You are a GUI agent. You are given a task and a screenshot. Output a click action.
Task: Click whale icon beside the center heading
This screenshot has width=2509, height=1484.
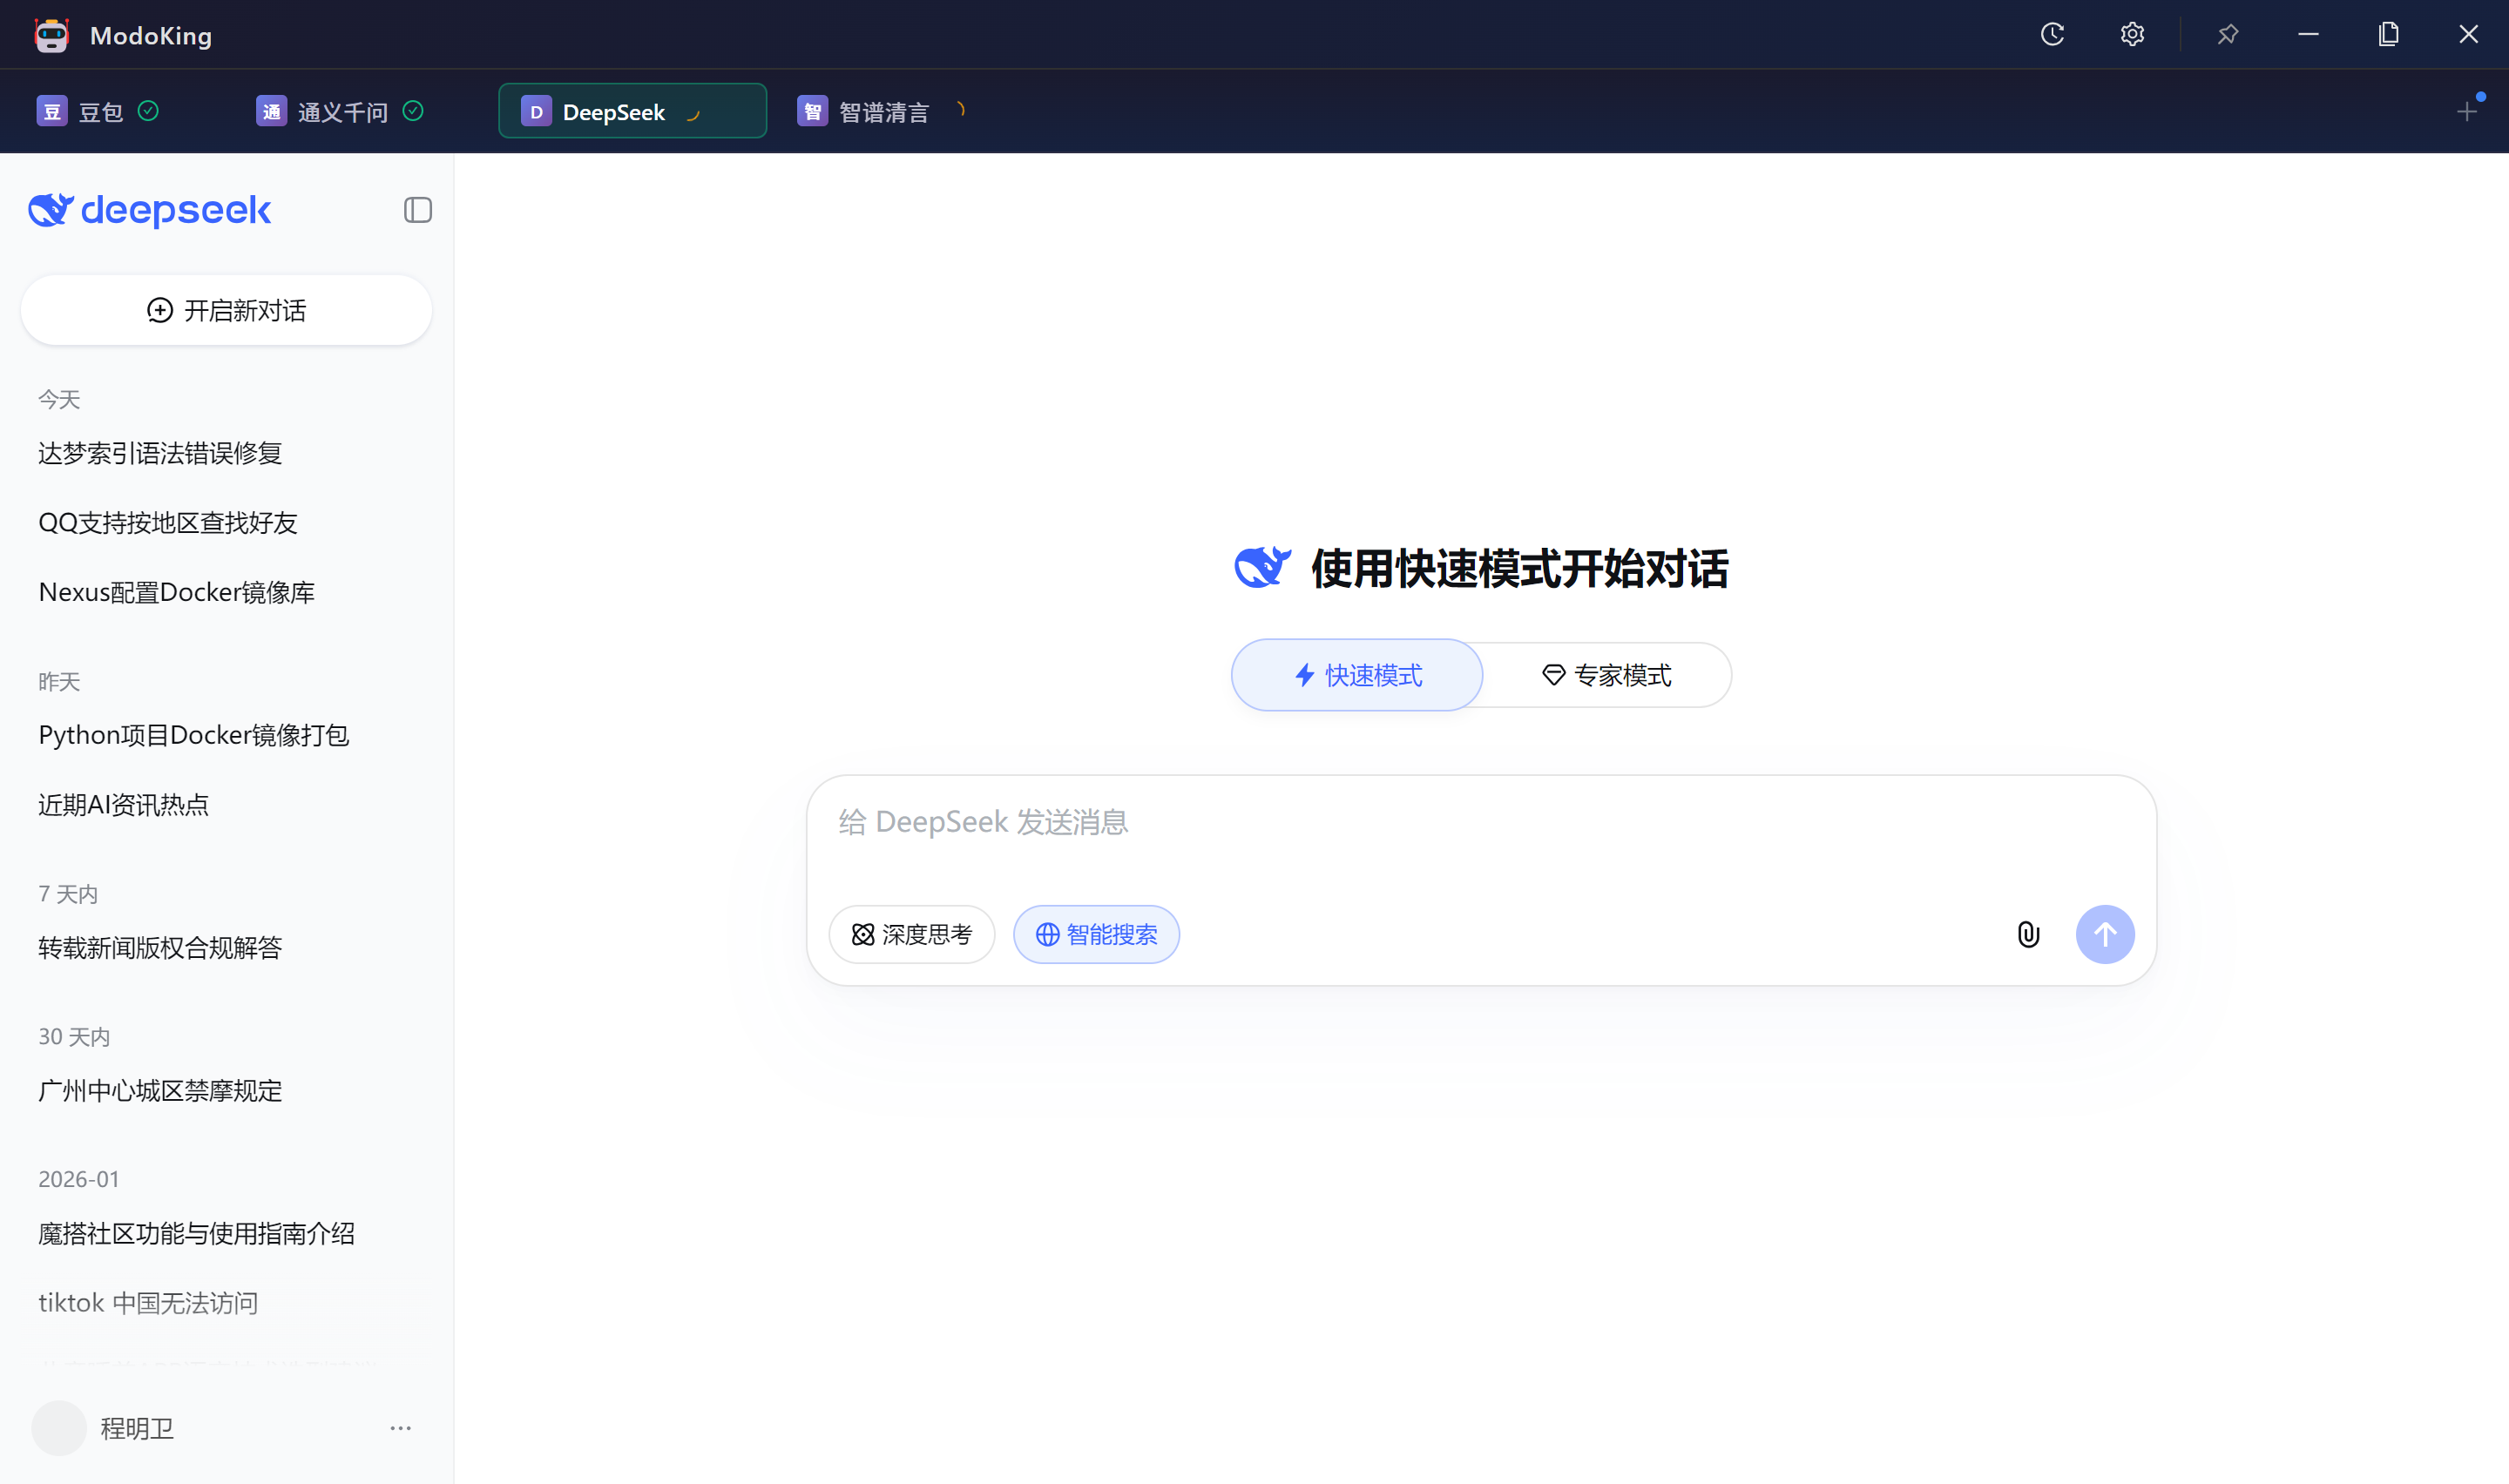(x=1263, y=568)
